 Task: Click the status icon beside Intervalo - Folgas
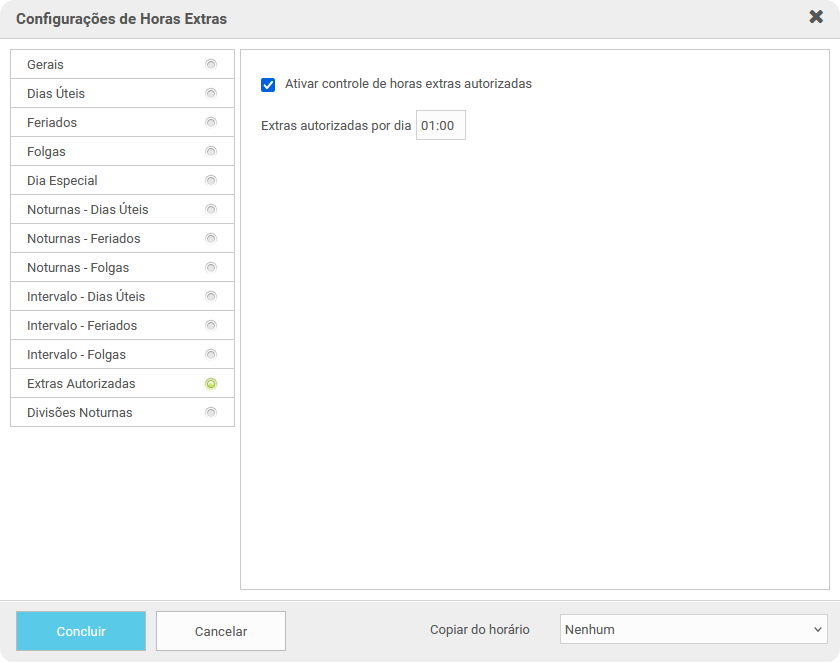coord(211,354)
